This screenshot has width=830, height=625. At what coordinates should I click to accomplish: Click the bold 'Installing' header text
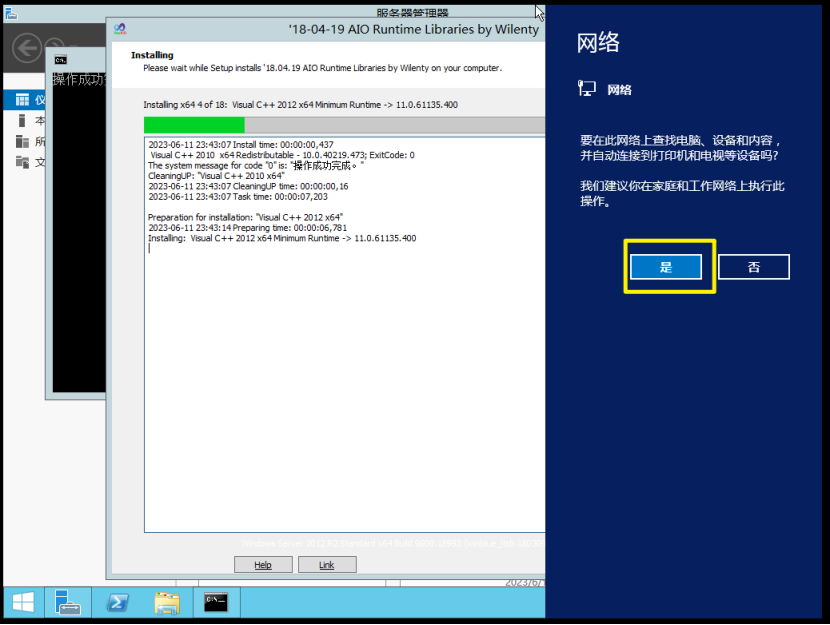(x=152, y=55)
